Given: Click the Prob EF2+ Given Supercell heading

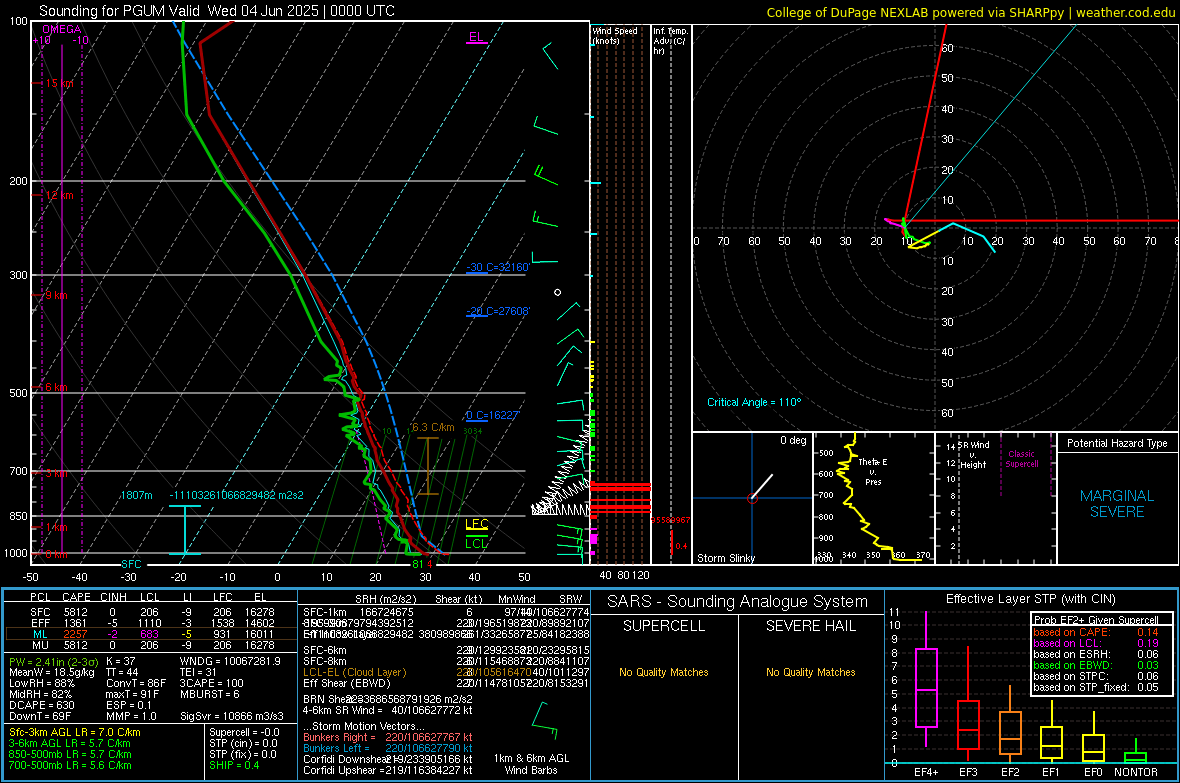Looking at the screenshot, I should (1096, 620).
